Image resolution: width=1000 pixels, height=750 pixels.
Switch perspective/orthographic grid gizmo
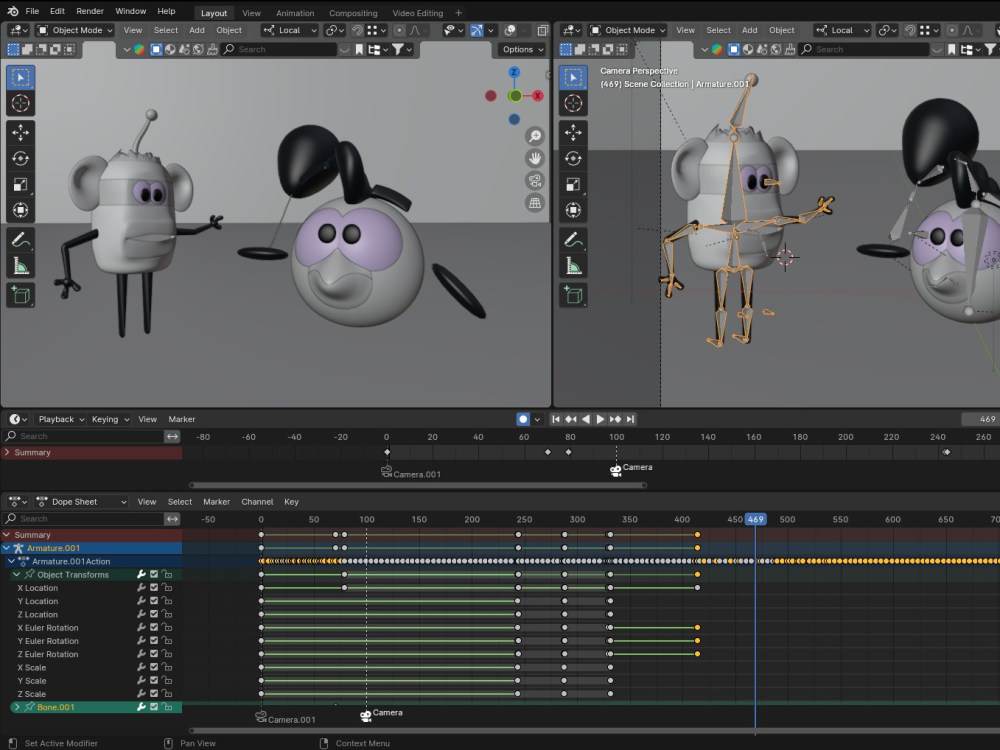click(534, 203)
